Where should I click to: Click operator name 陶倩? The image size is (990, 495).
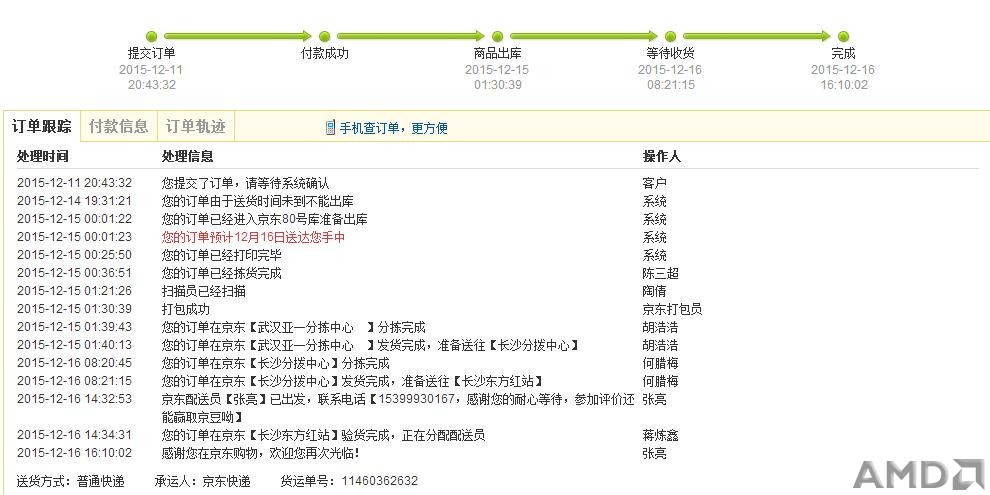click(x=655, y=292)
